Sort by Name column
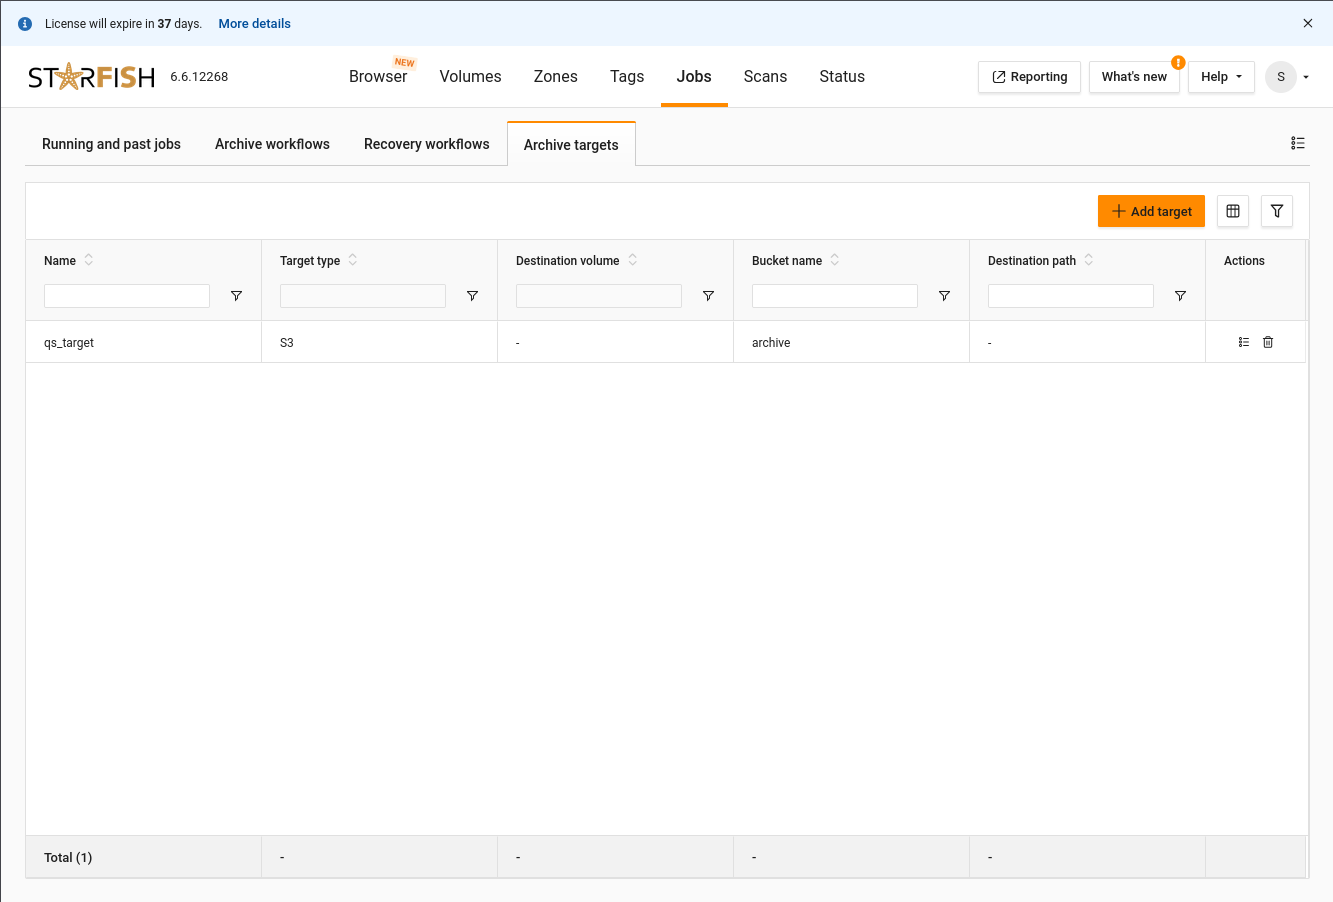Image resolution: width=1333 pixels, height=902 pixels. [x=89, y=260]
